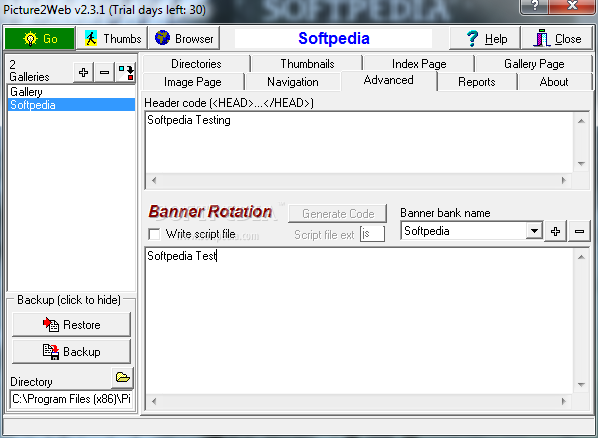Screen dimensions: 598x438
Task: Open Browser preview button
Action: tap(184, 39)
